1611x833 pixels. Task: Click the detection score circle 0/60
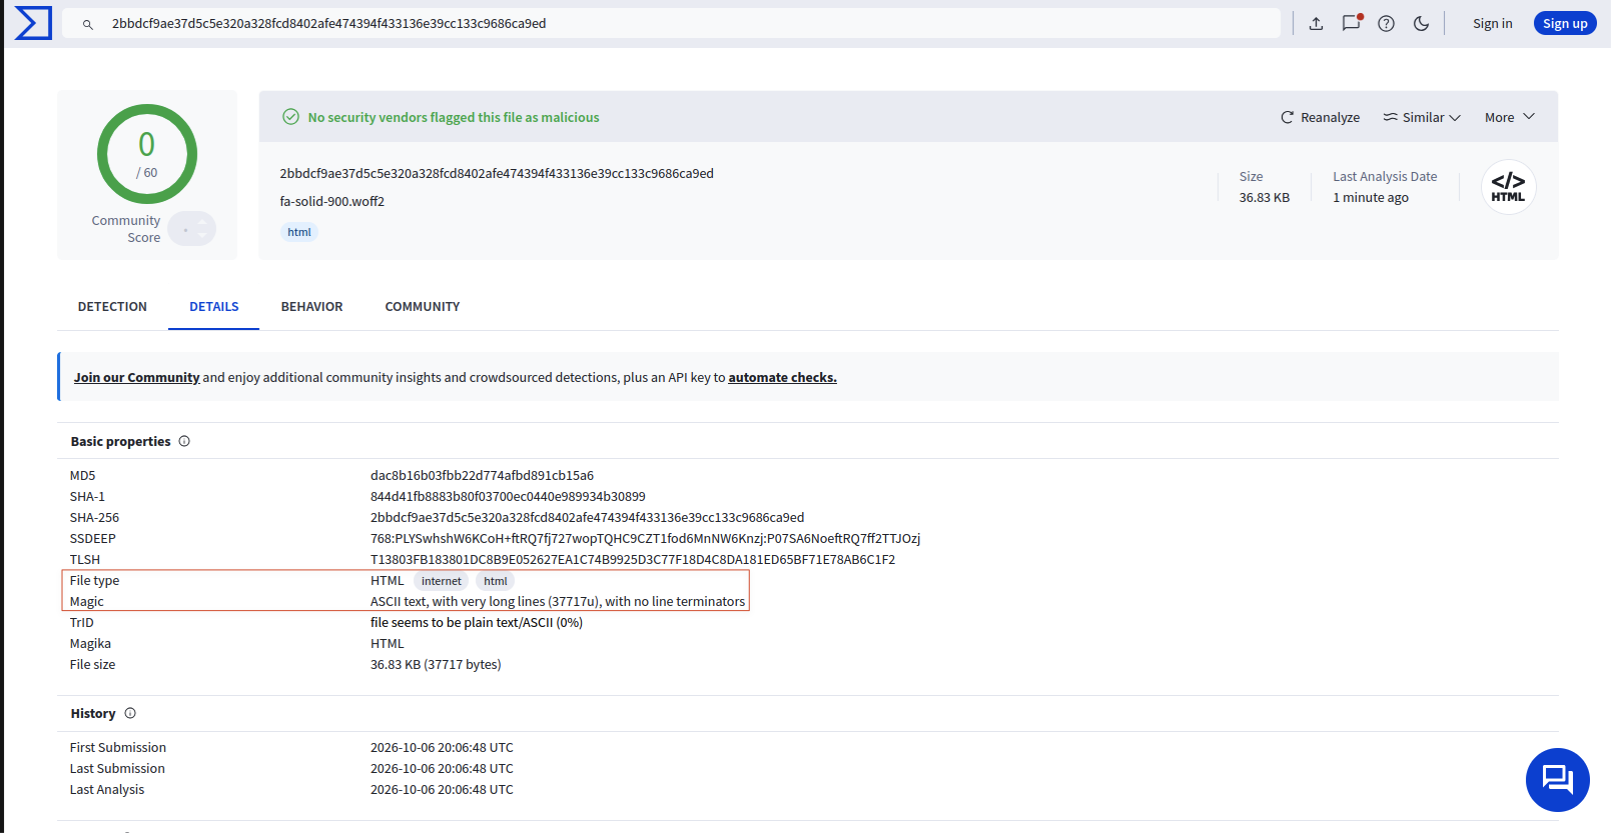click(147, 154)
